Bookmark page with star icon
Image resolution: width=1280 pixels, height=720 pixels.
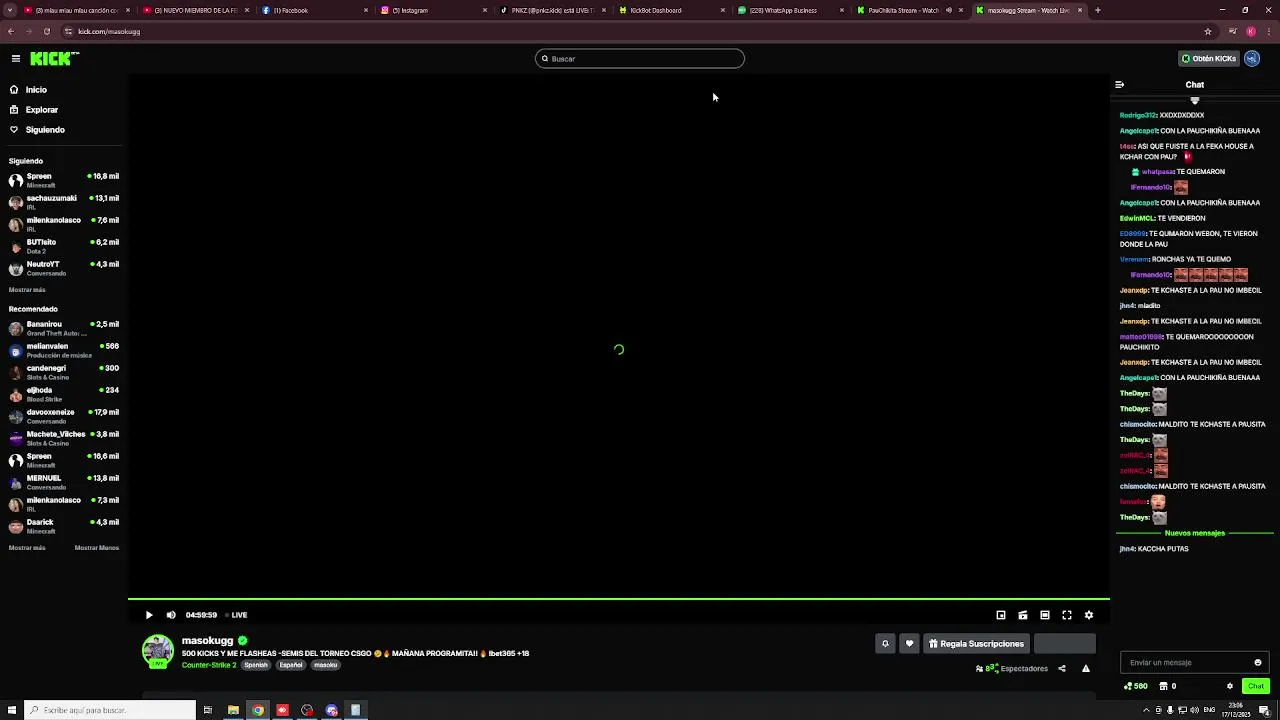[1208, 31]
